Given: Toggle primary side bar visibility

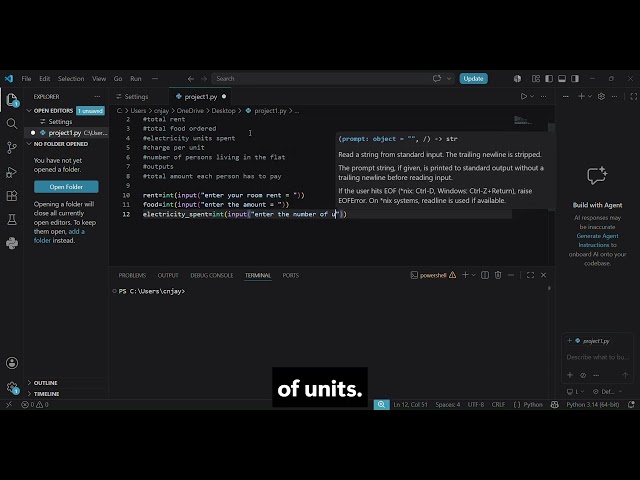Looking at the screenshot, I should click(x=549, y=78).
